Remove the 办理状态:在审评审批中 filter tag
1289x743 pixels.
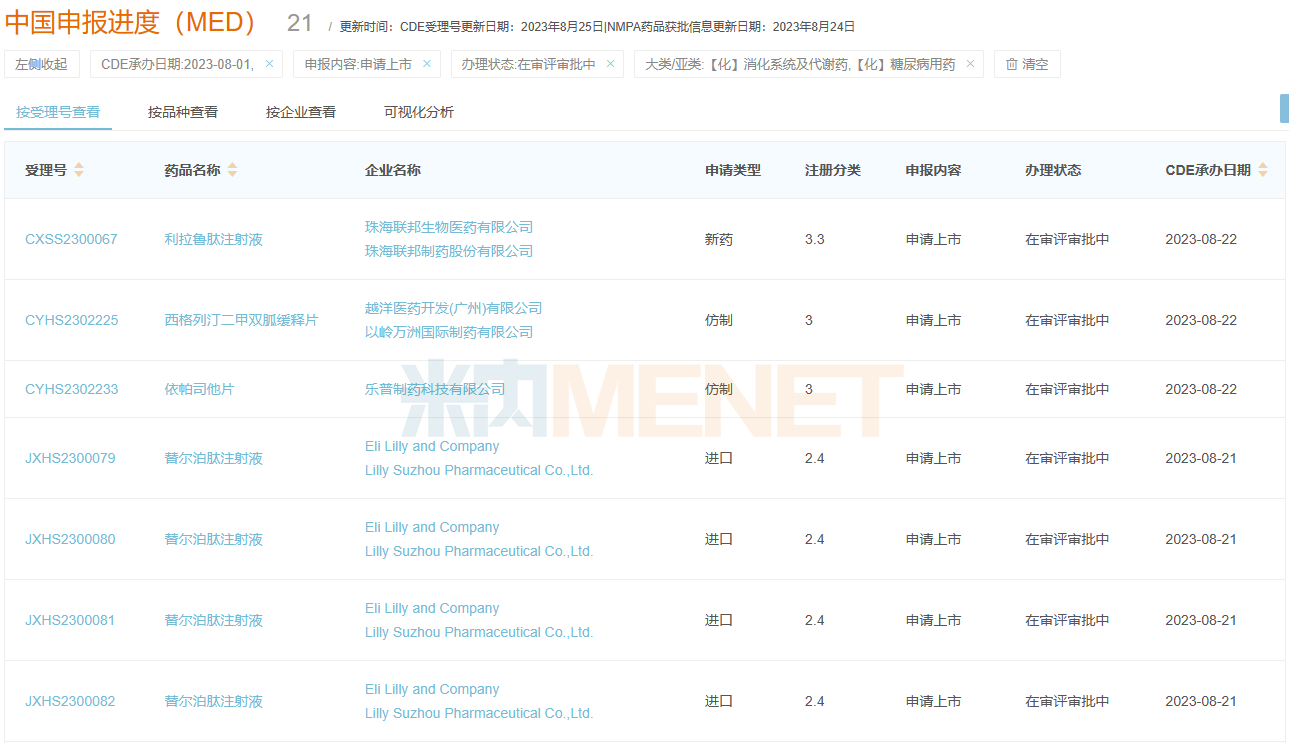click(611, 64)
